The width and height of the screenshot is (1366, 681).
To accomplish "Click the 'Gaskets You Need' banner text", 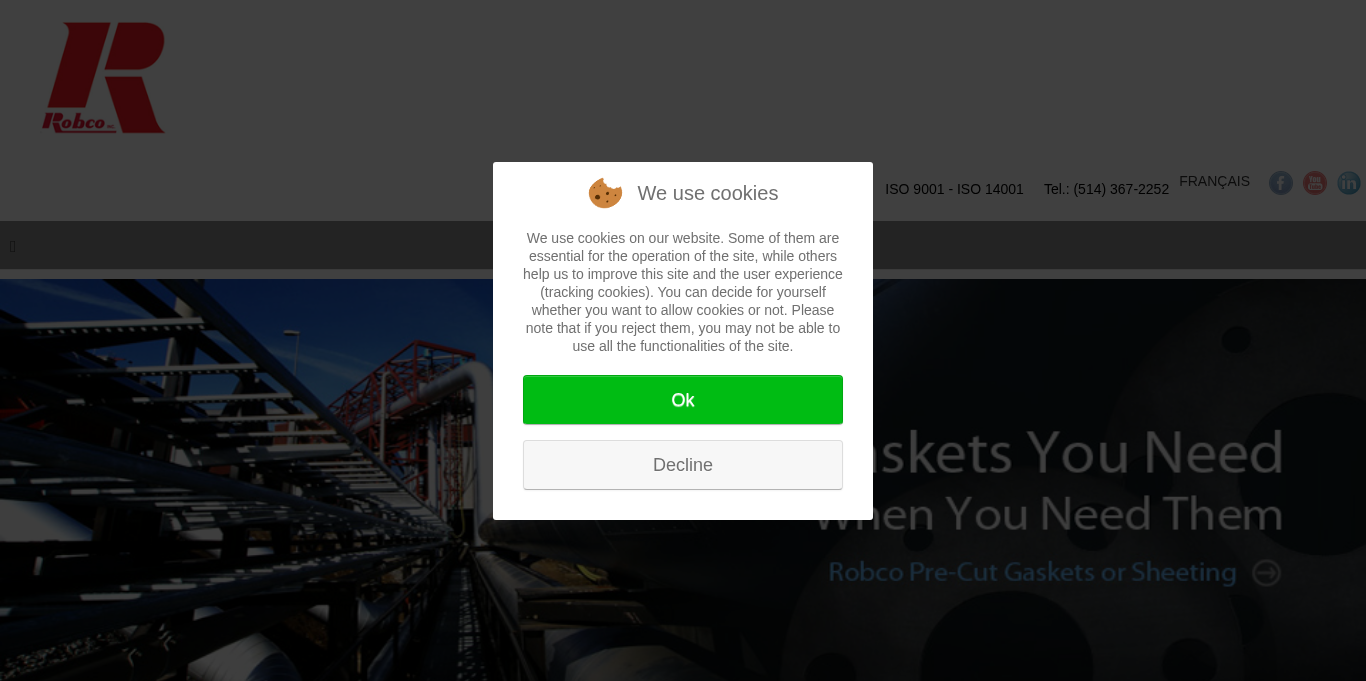I will (x=1078, y=452).
